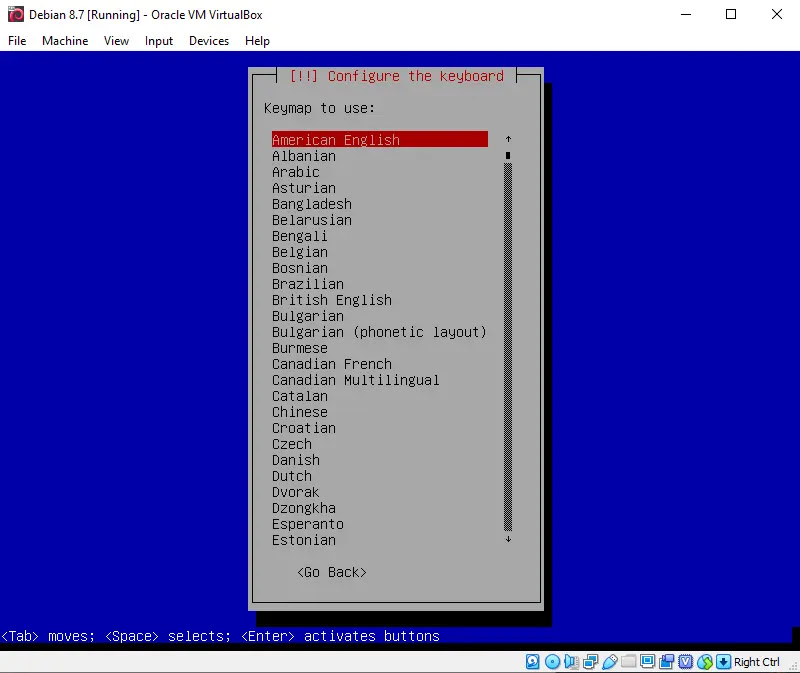Select the Albanian keymap

(x=380, y=156)
